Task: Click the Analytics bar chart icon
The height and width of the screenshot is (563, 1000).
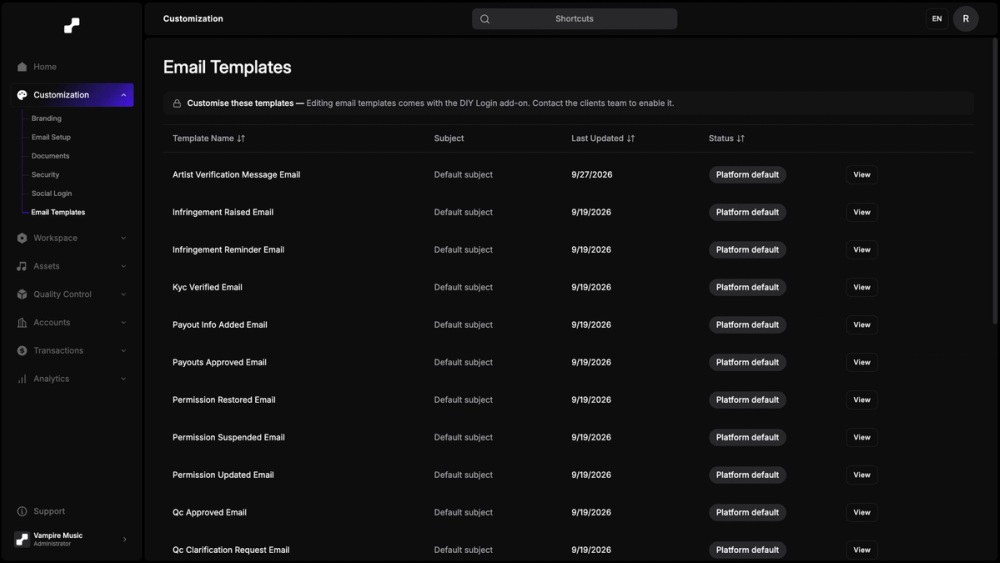Action: (x=22, y=379)
